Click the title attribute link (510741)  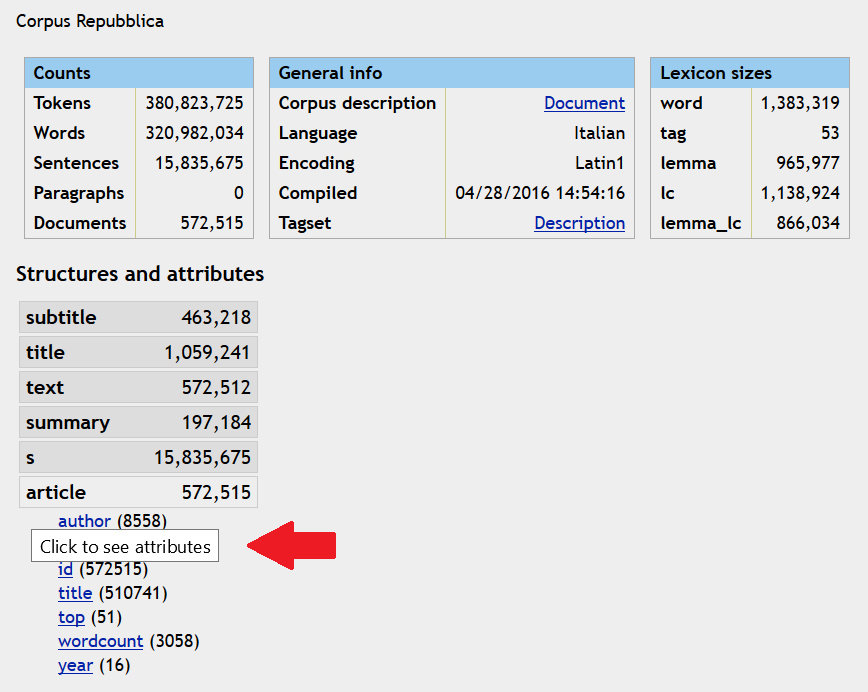(75, 593)
